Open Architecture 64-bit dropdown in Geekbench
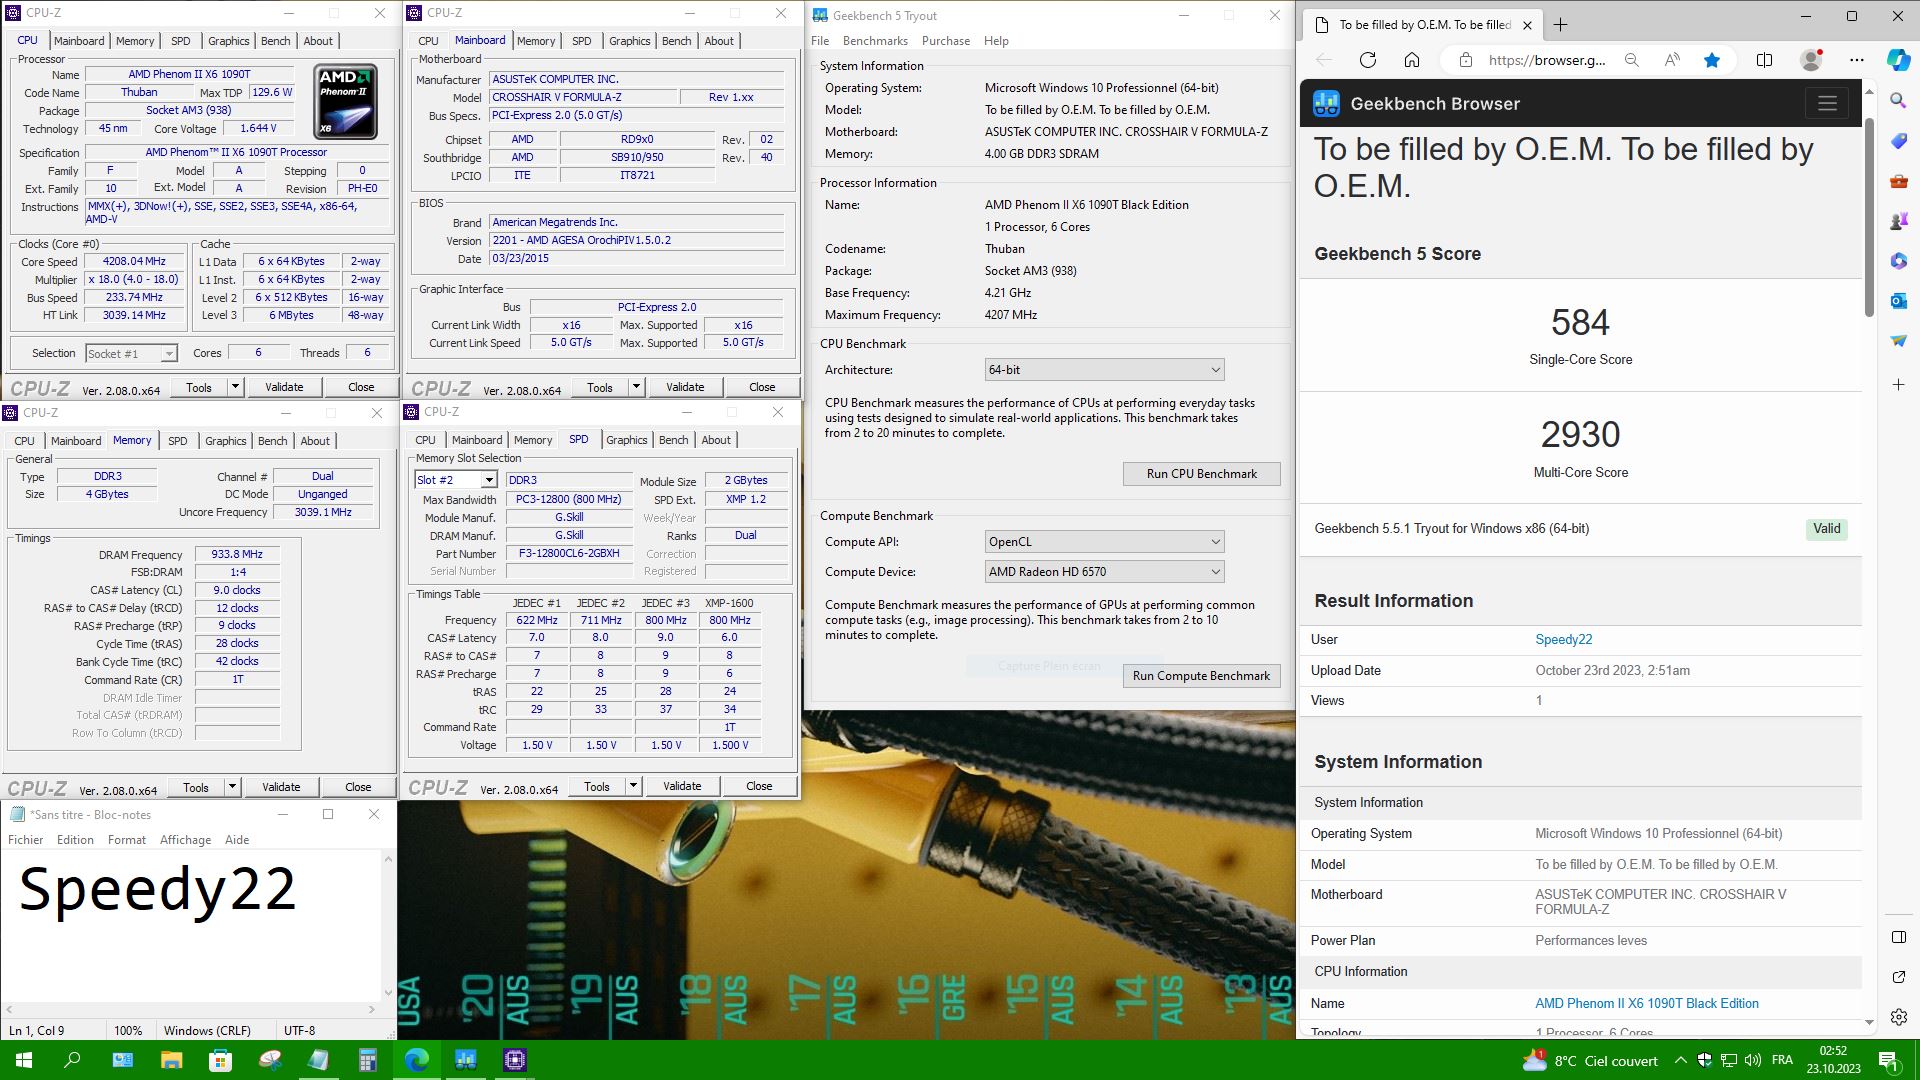Image resolution: width=1920 pixels, height=1080 pixels. [1104, 370]
